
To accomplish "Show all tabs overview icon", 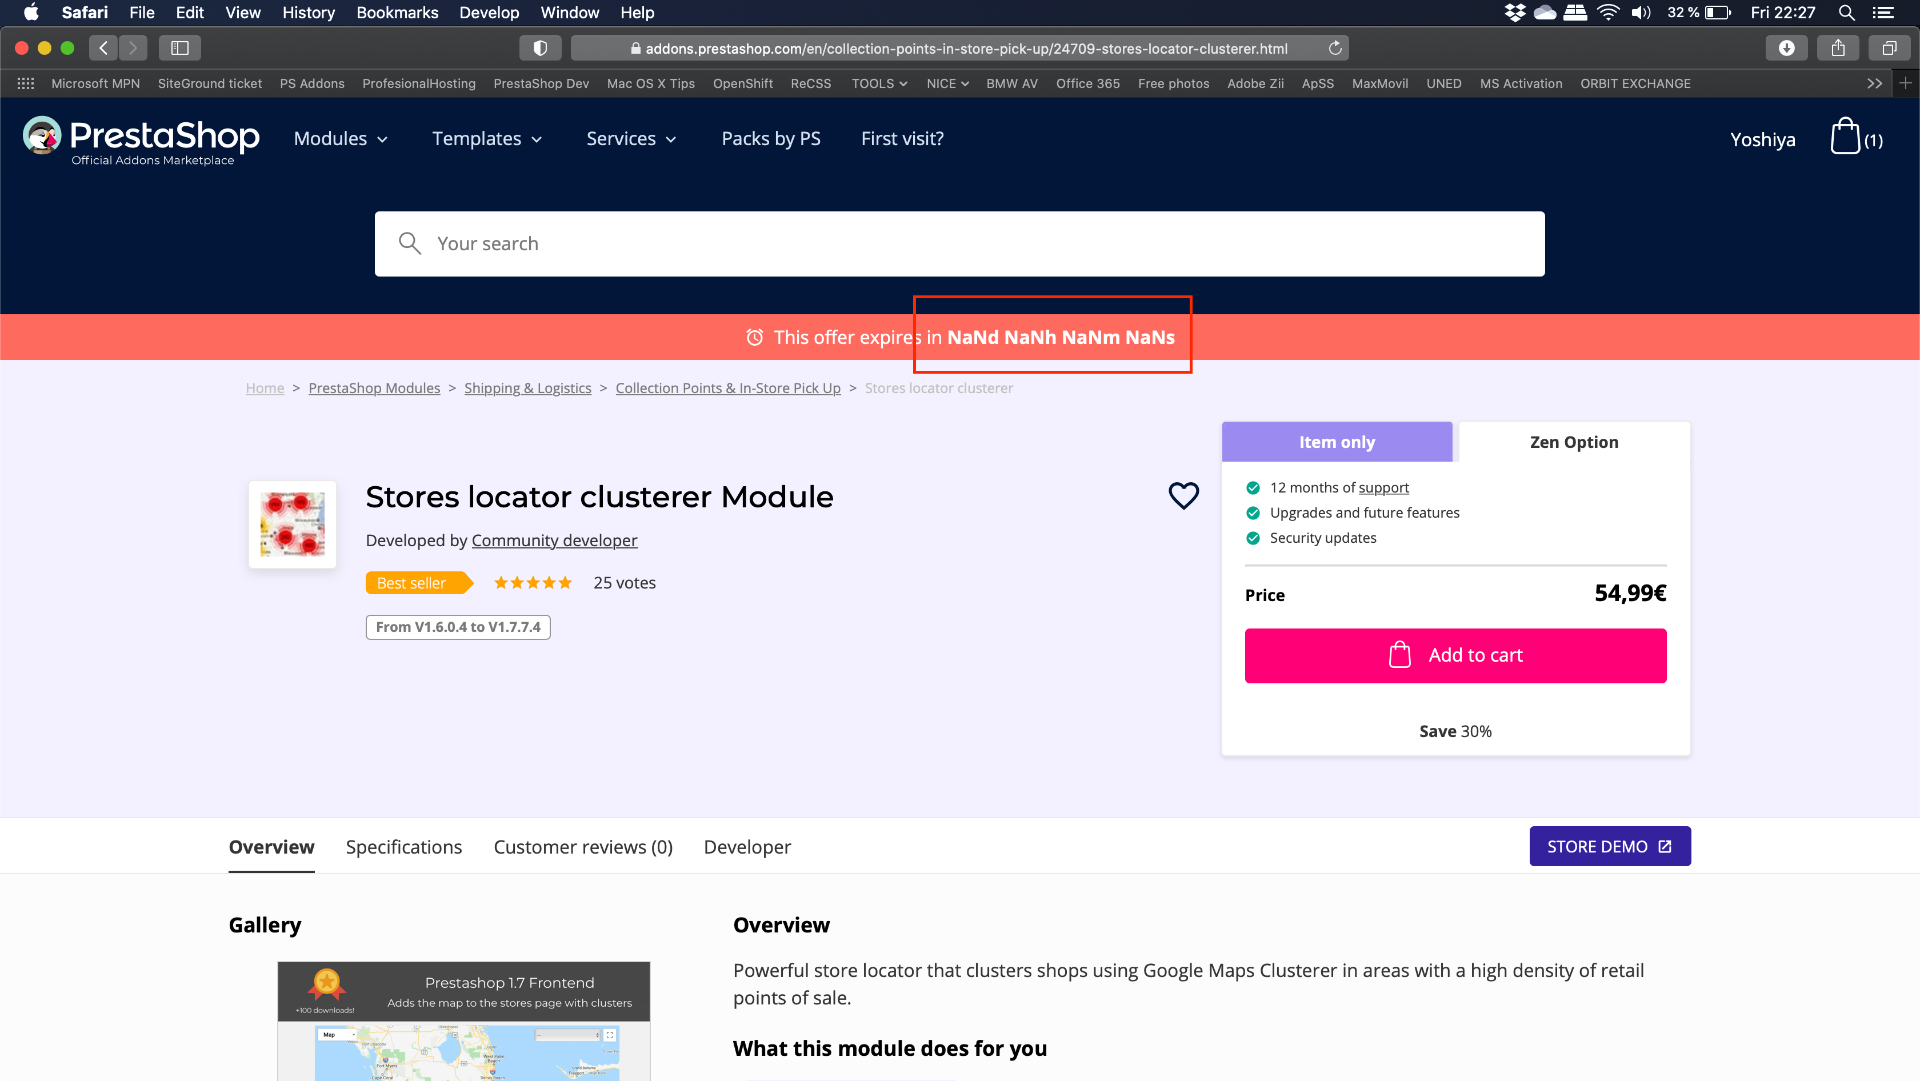I will 1889,48.
